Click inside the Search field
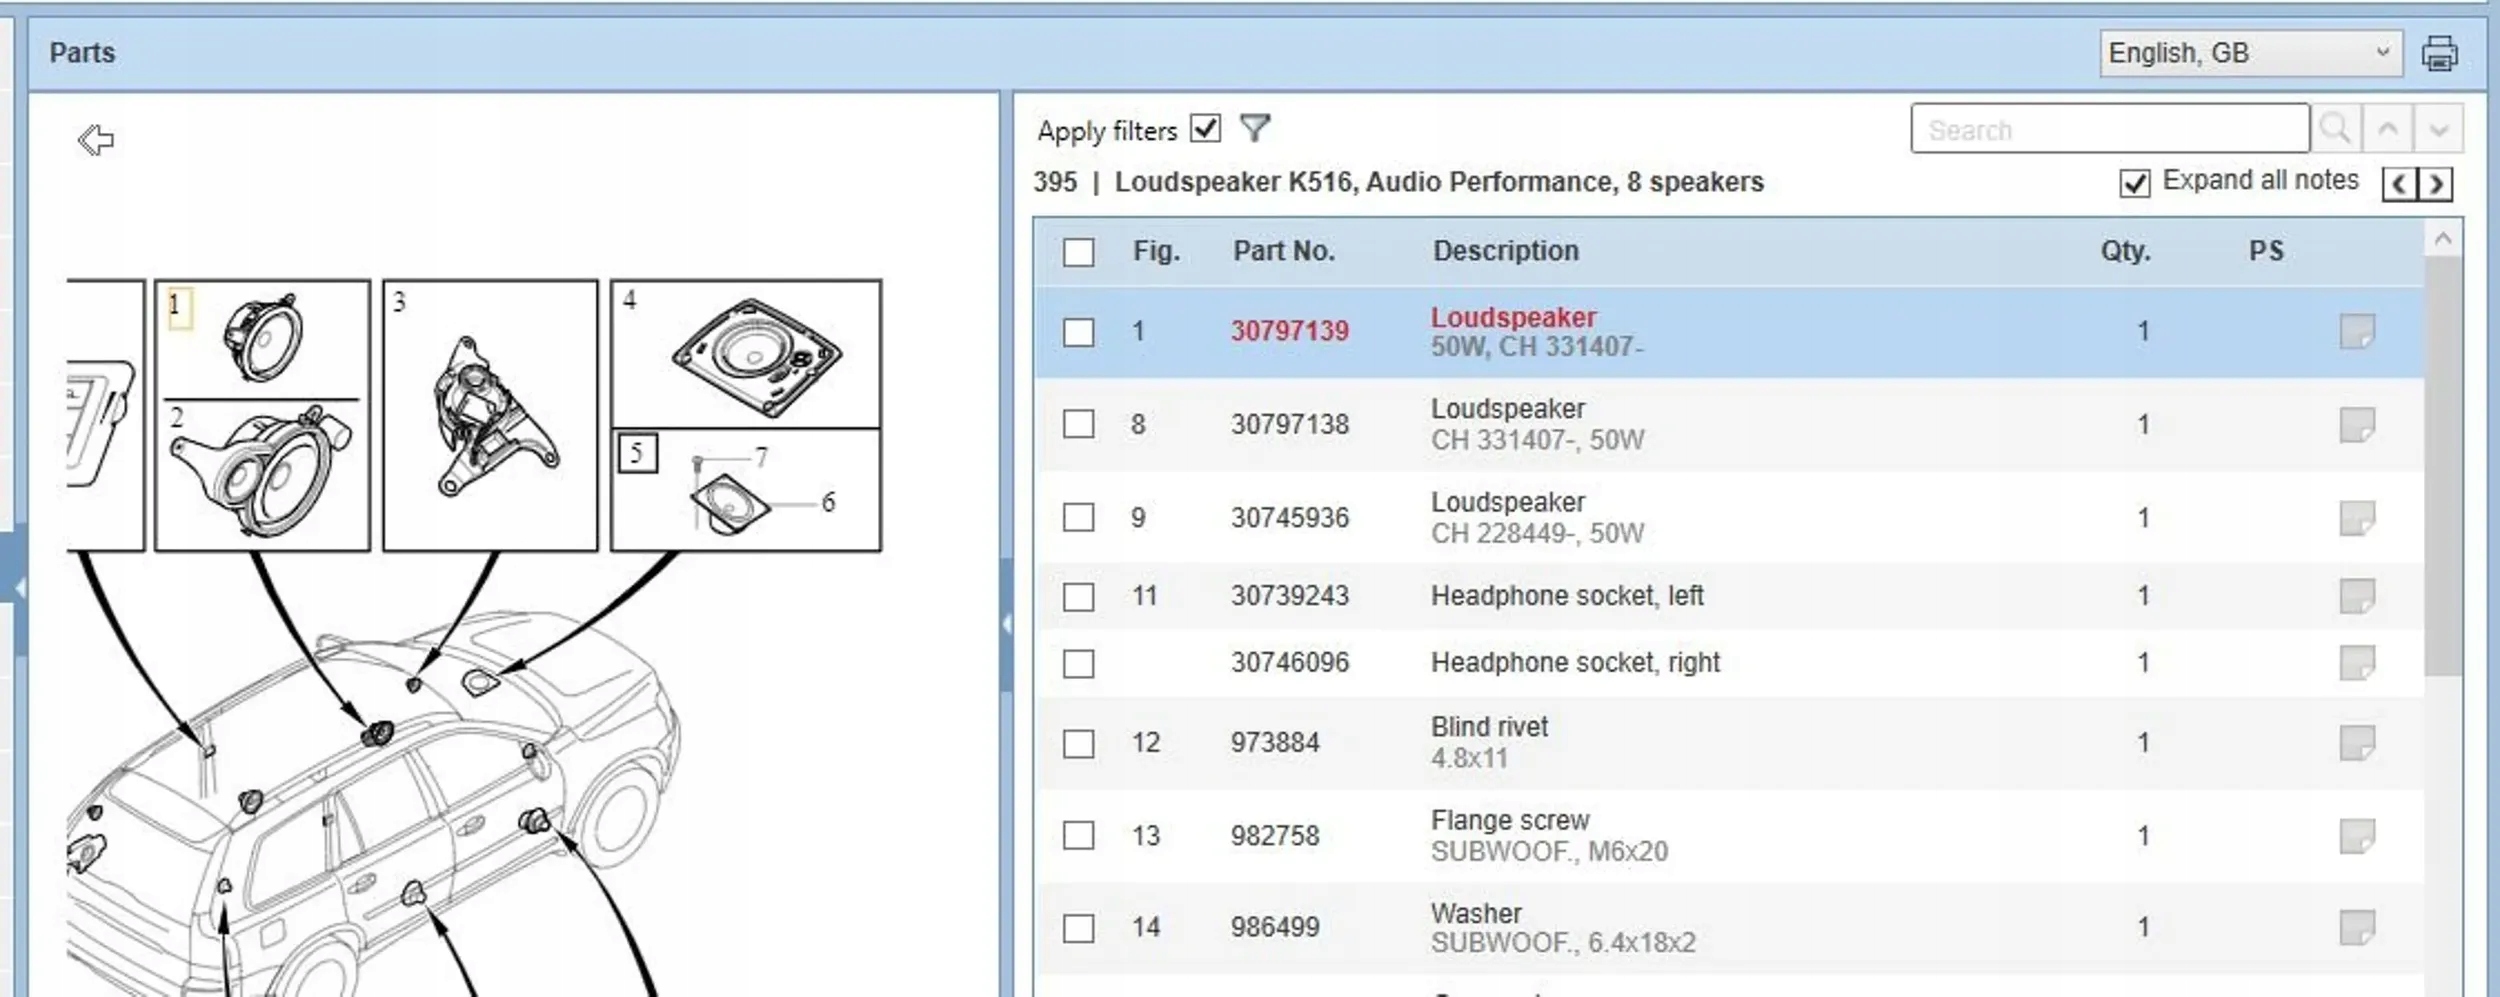This screenshot has height=997, width=2500. coord(2109,129)
